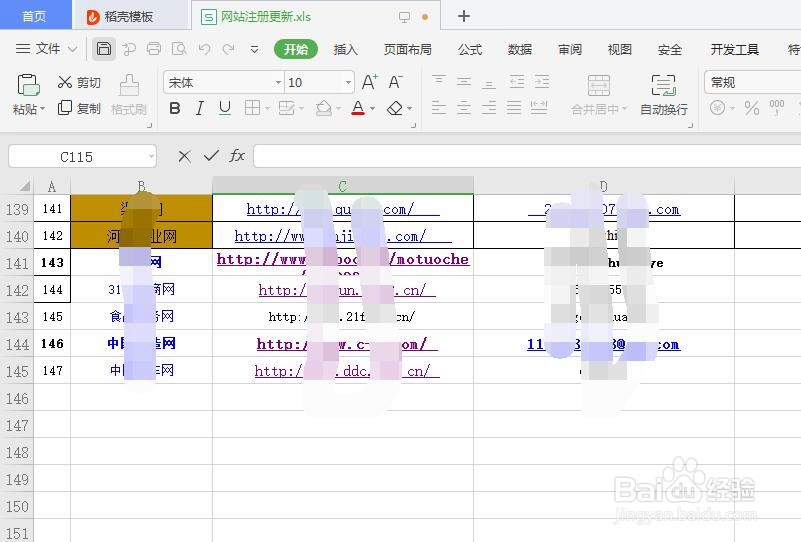Open Print Preview icon

point(179,49)
